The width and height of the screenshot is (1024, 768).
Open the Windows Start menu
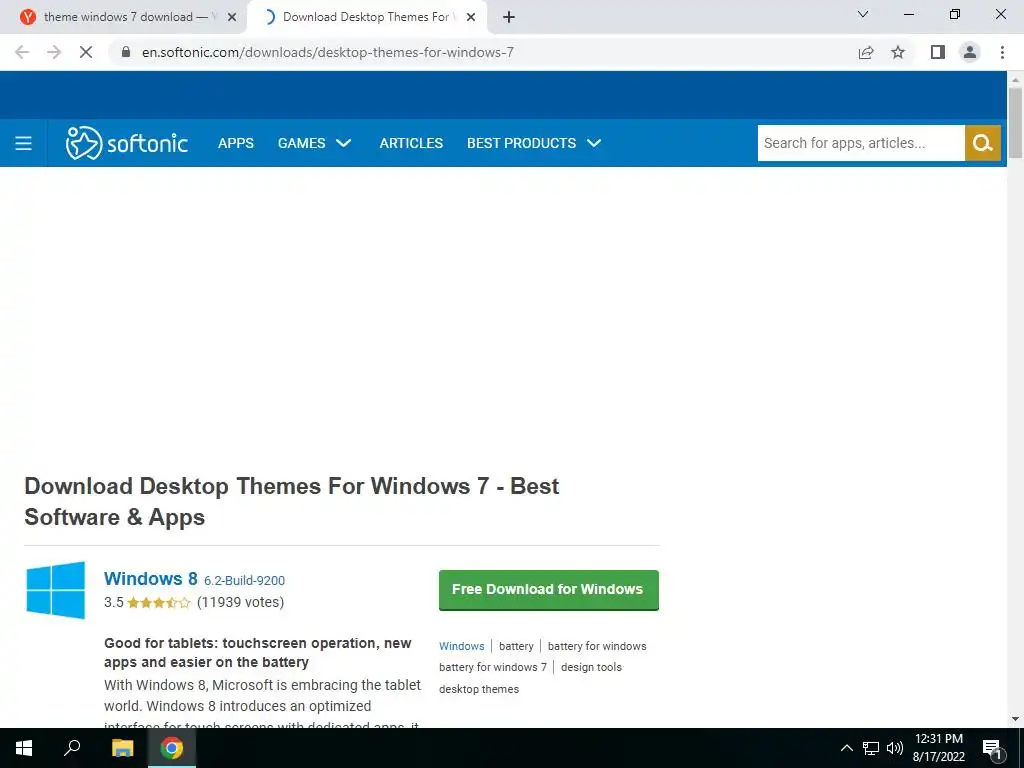tap(24, 748)
